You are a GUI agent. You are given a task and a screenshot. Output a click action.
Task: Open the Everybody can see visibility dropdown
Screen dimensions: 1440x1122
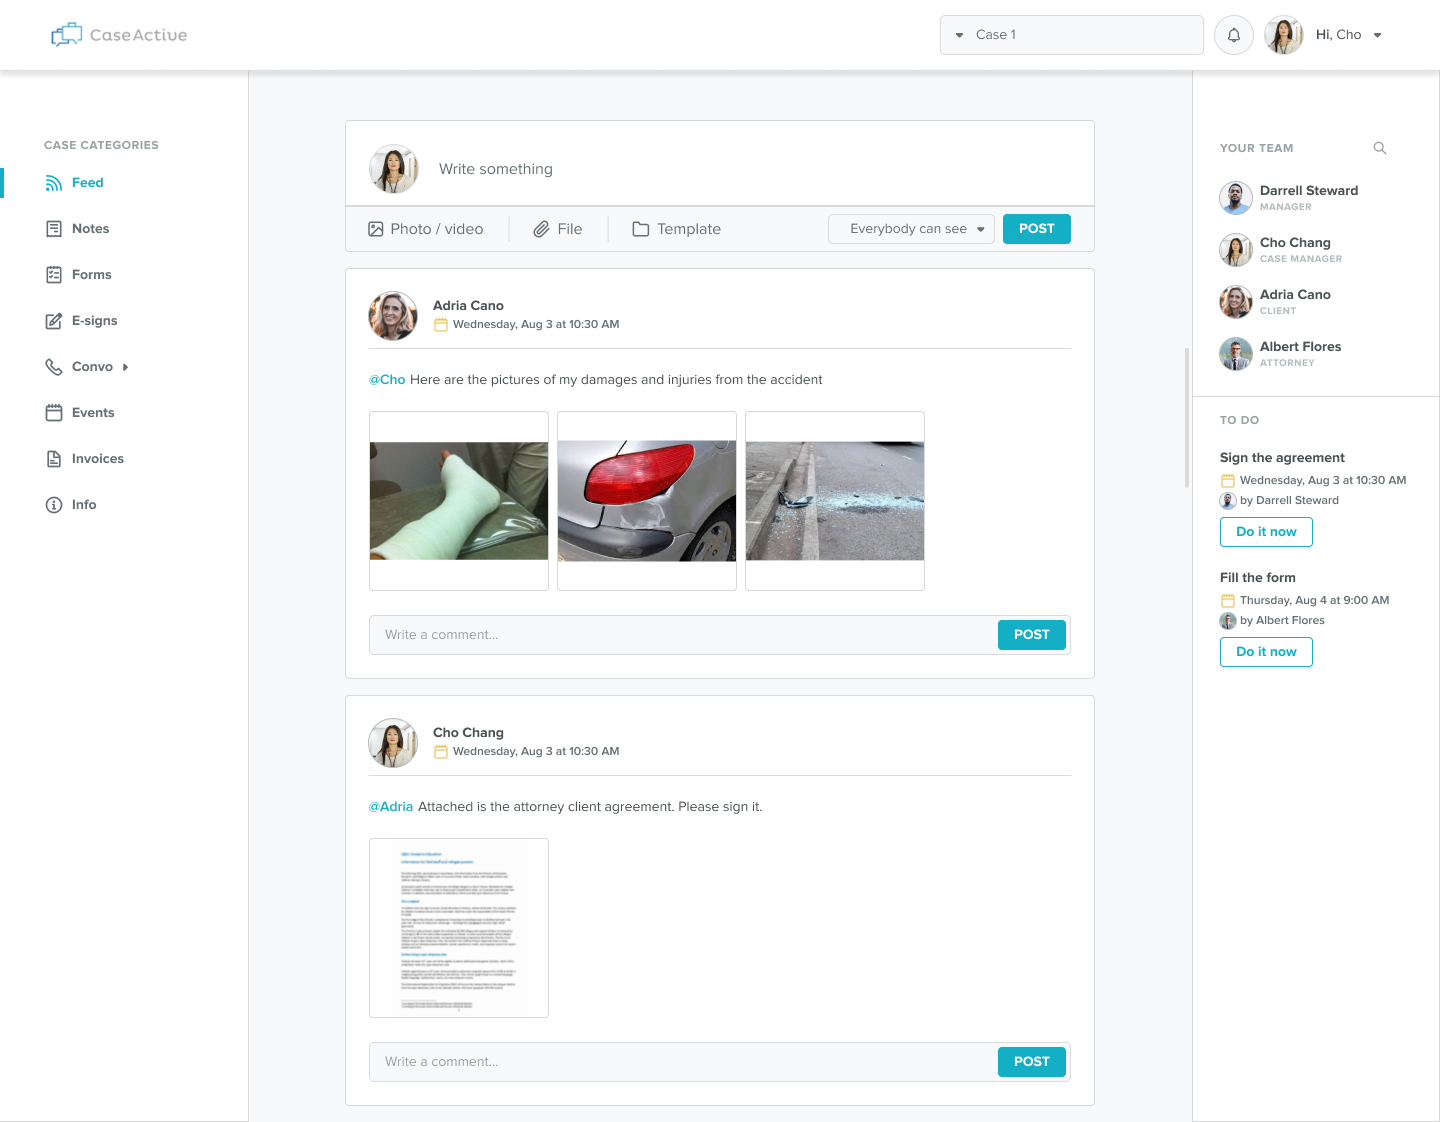(910, 229)
